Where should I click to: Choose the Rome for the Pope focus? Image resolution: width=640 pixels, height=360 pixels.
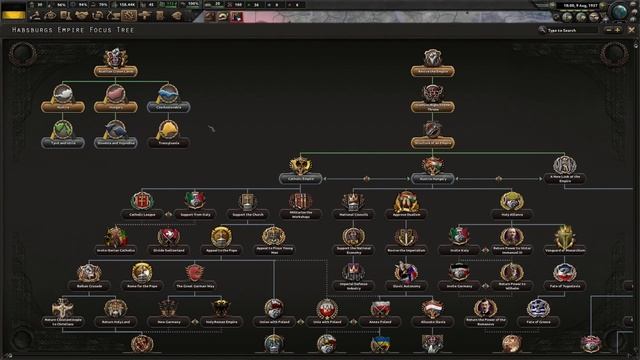pyautogui.click(x=142, y=278)
